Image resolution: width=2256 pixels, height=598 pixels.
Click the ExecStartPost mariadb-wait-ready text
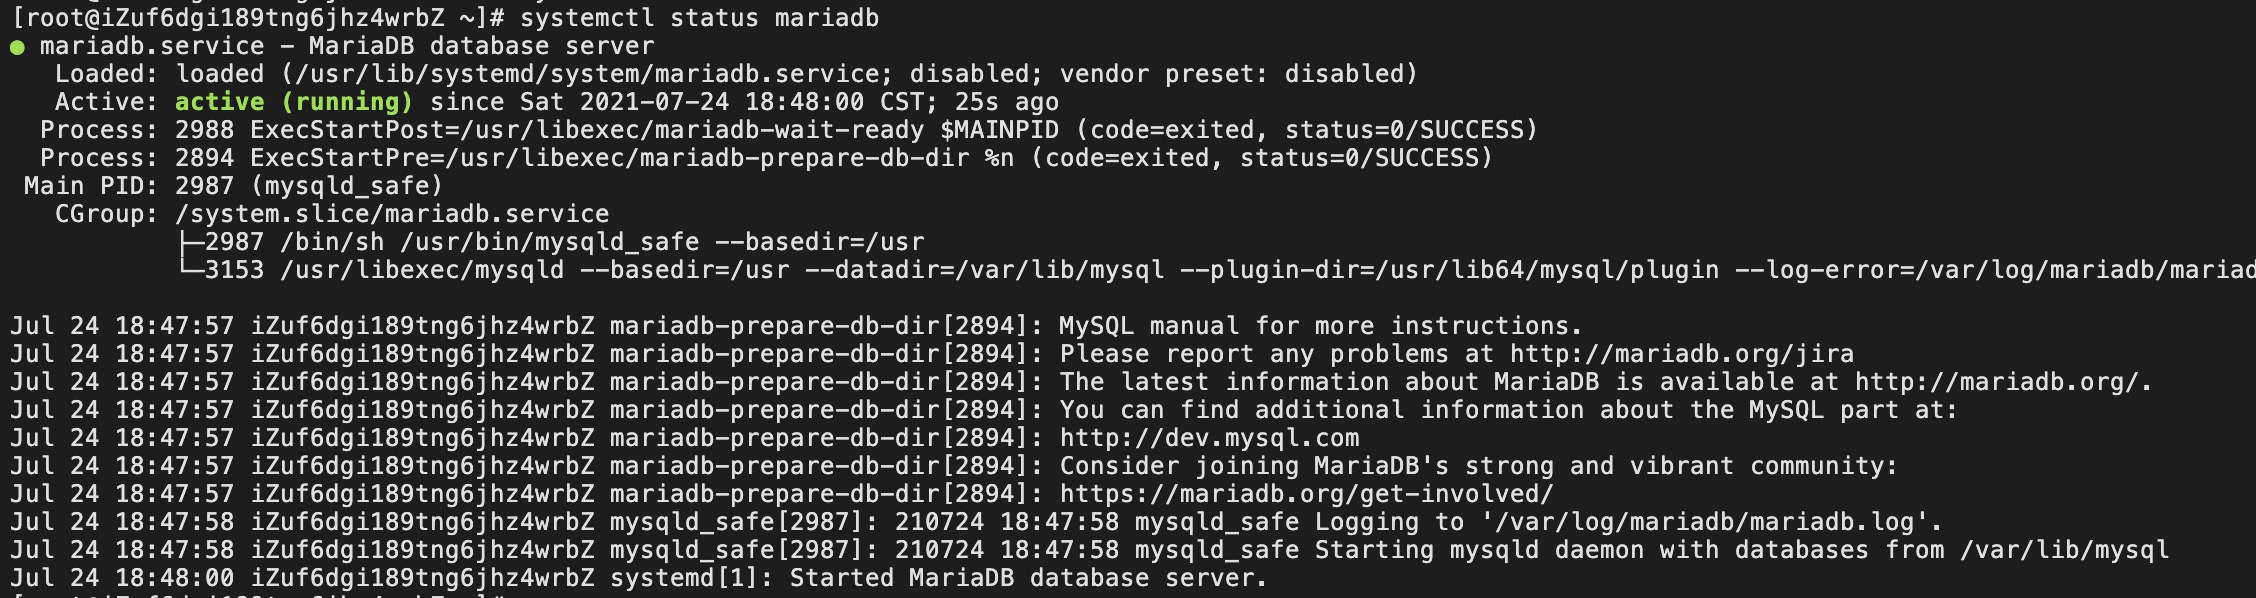pyautogui.click(x=587, y=130)
